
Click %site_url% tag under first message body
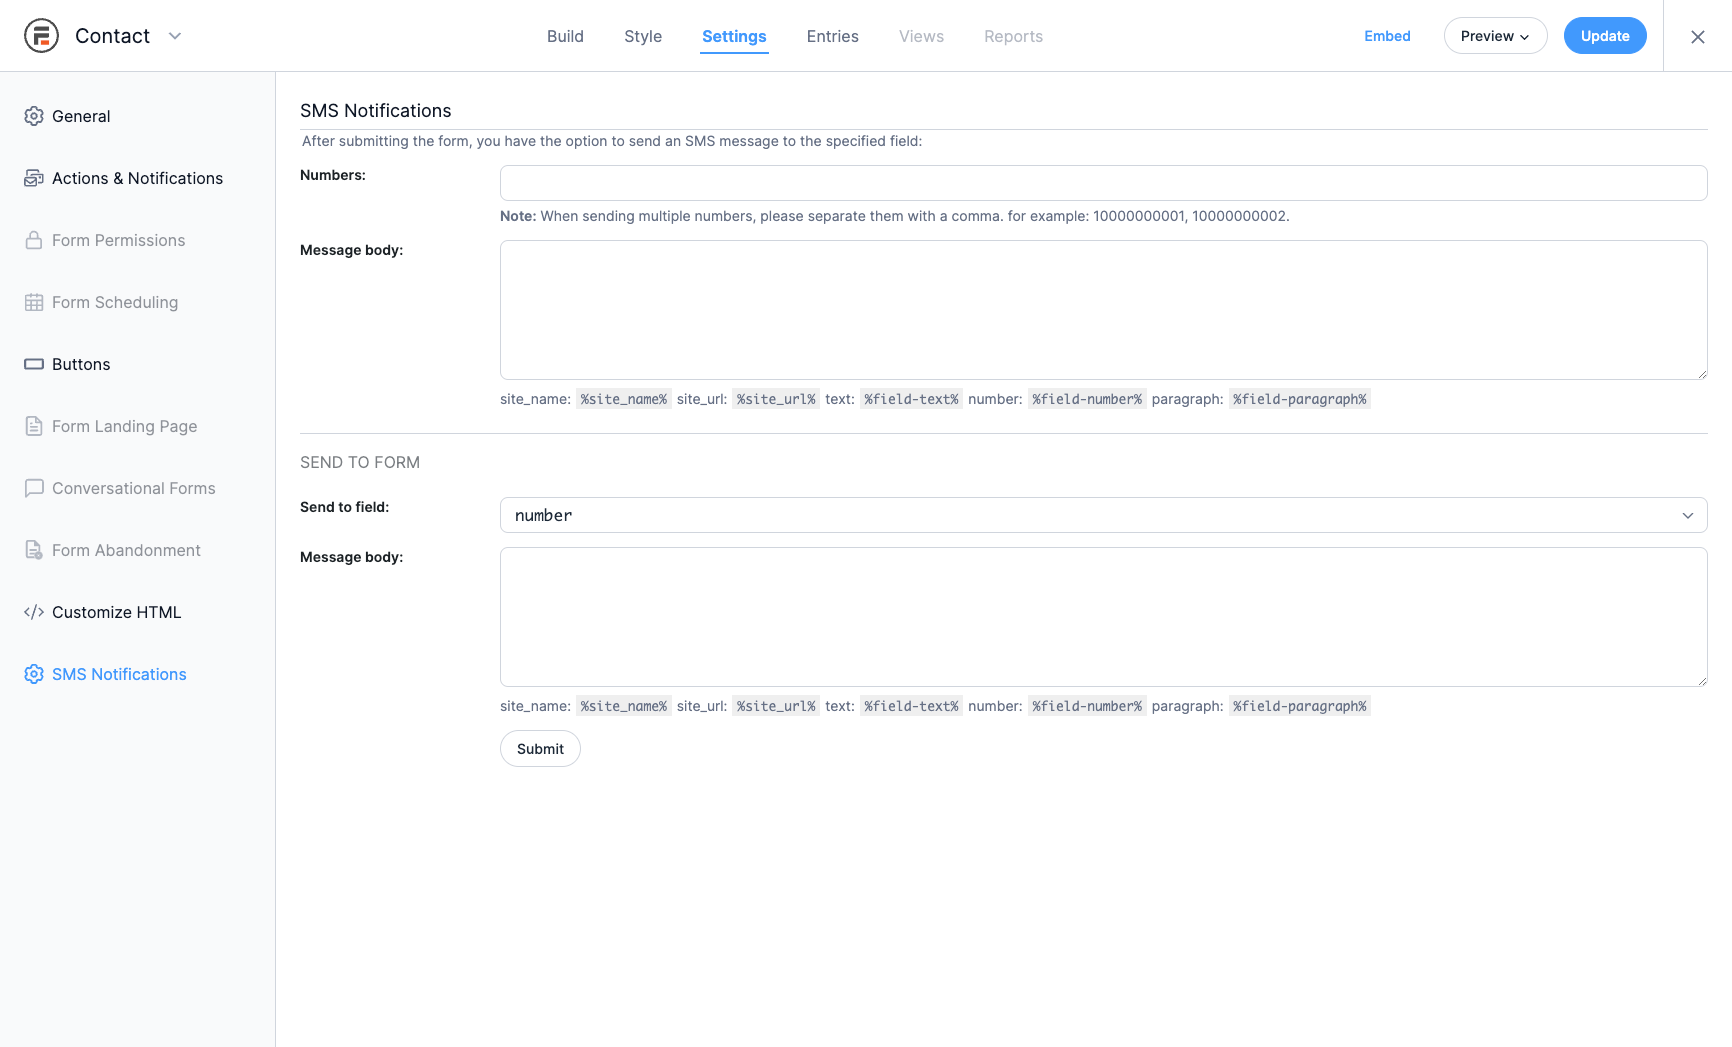[776, 399]
